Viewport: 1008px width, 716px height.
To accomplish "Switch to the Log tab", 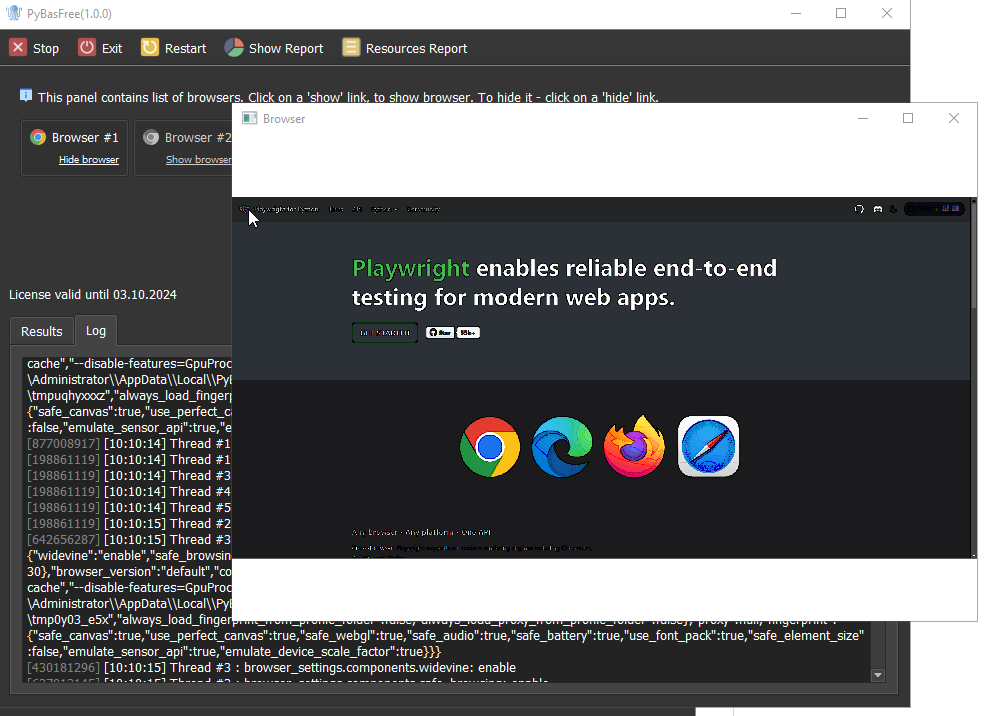I will [96, 330].
